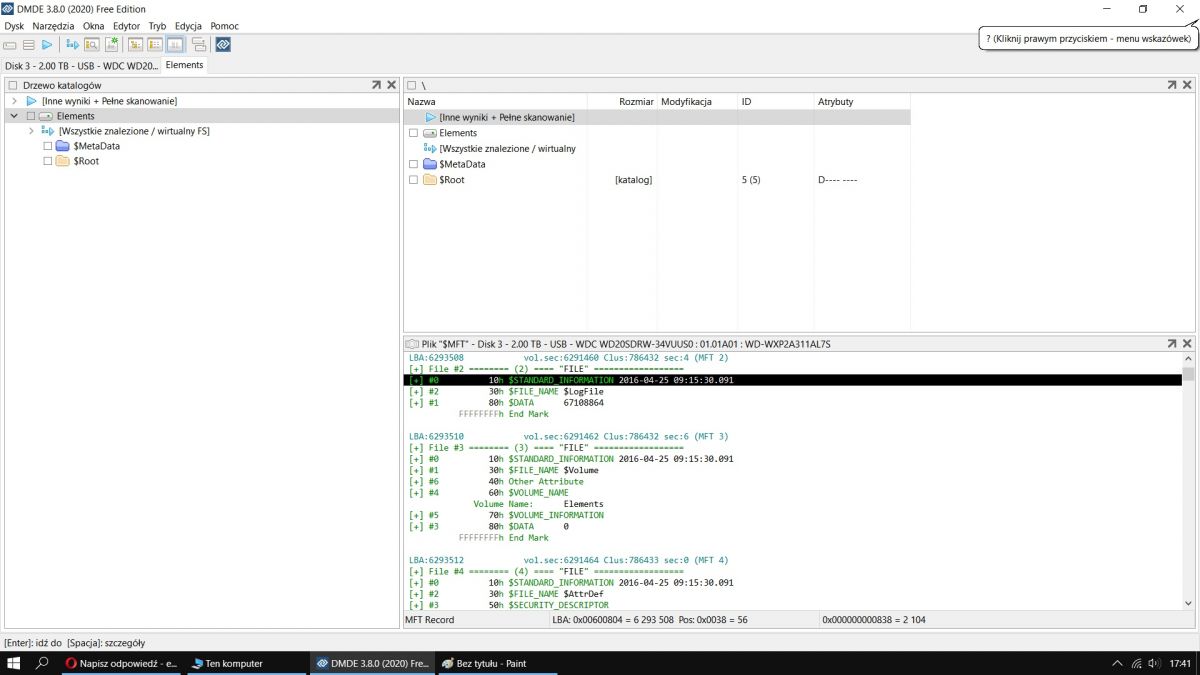Image resolution: width=1200 pixels, height=675 pixels.
Task: Click the $Root folder icon in file list
Action: 430,180
